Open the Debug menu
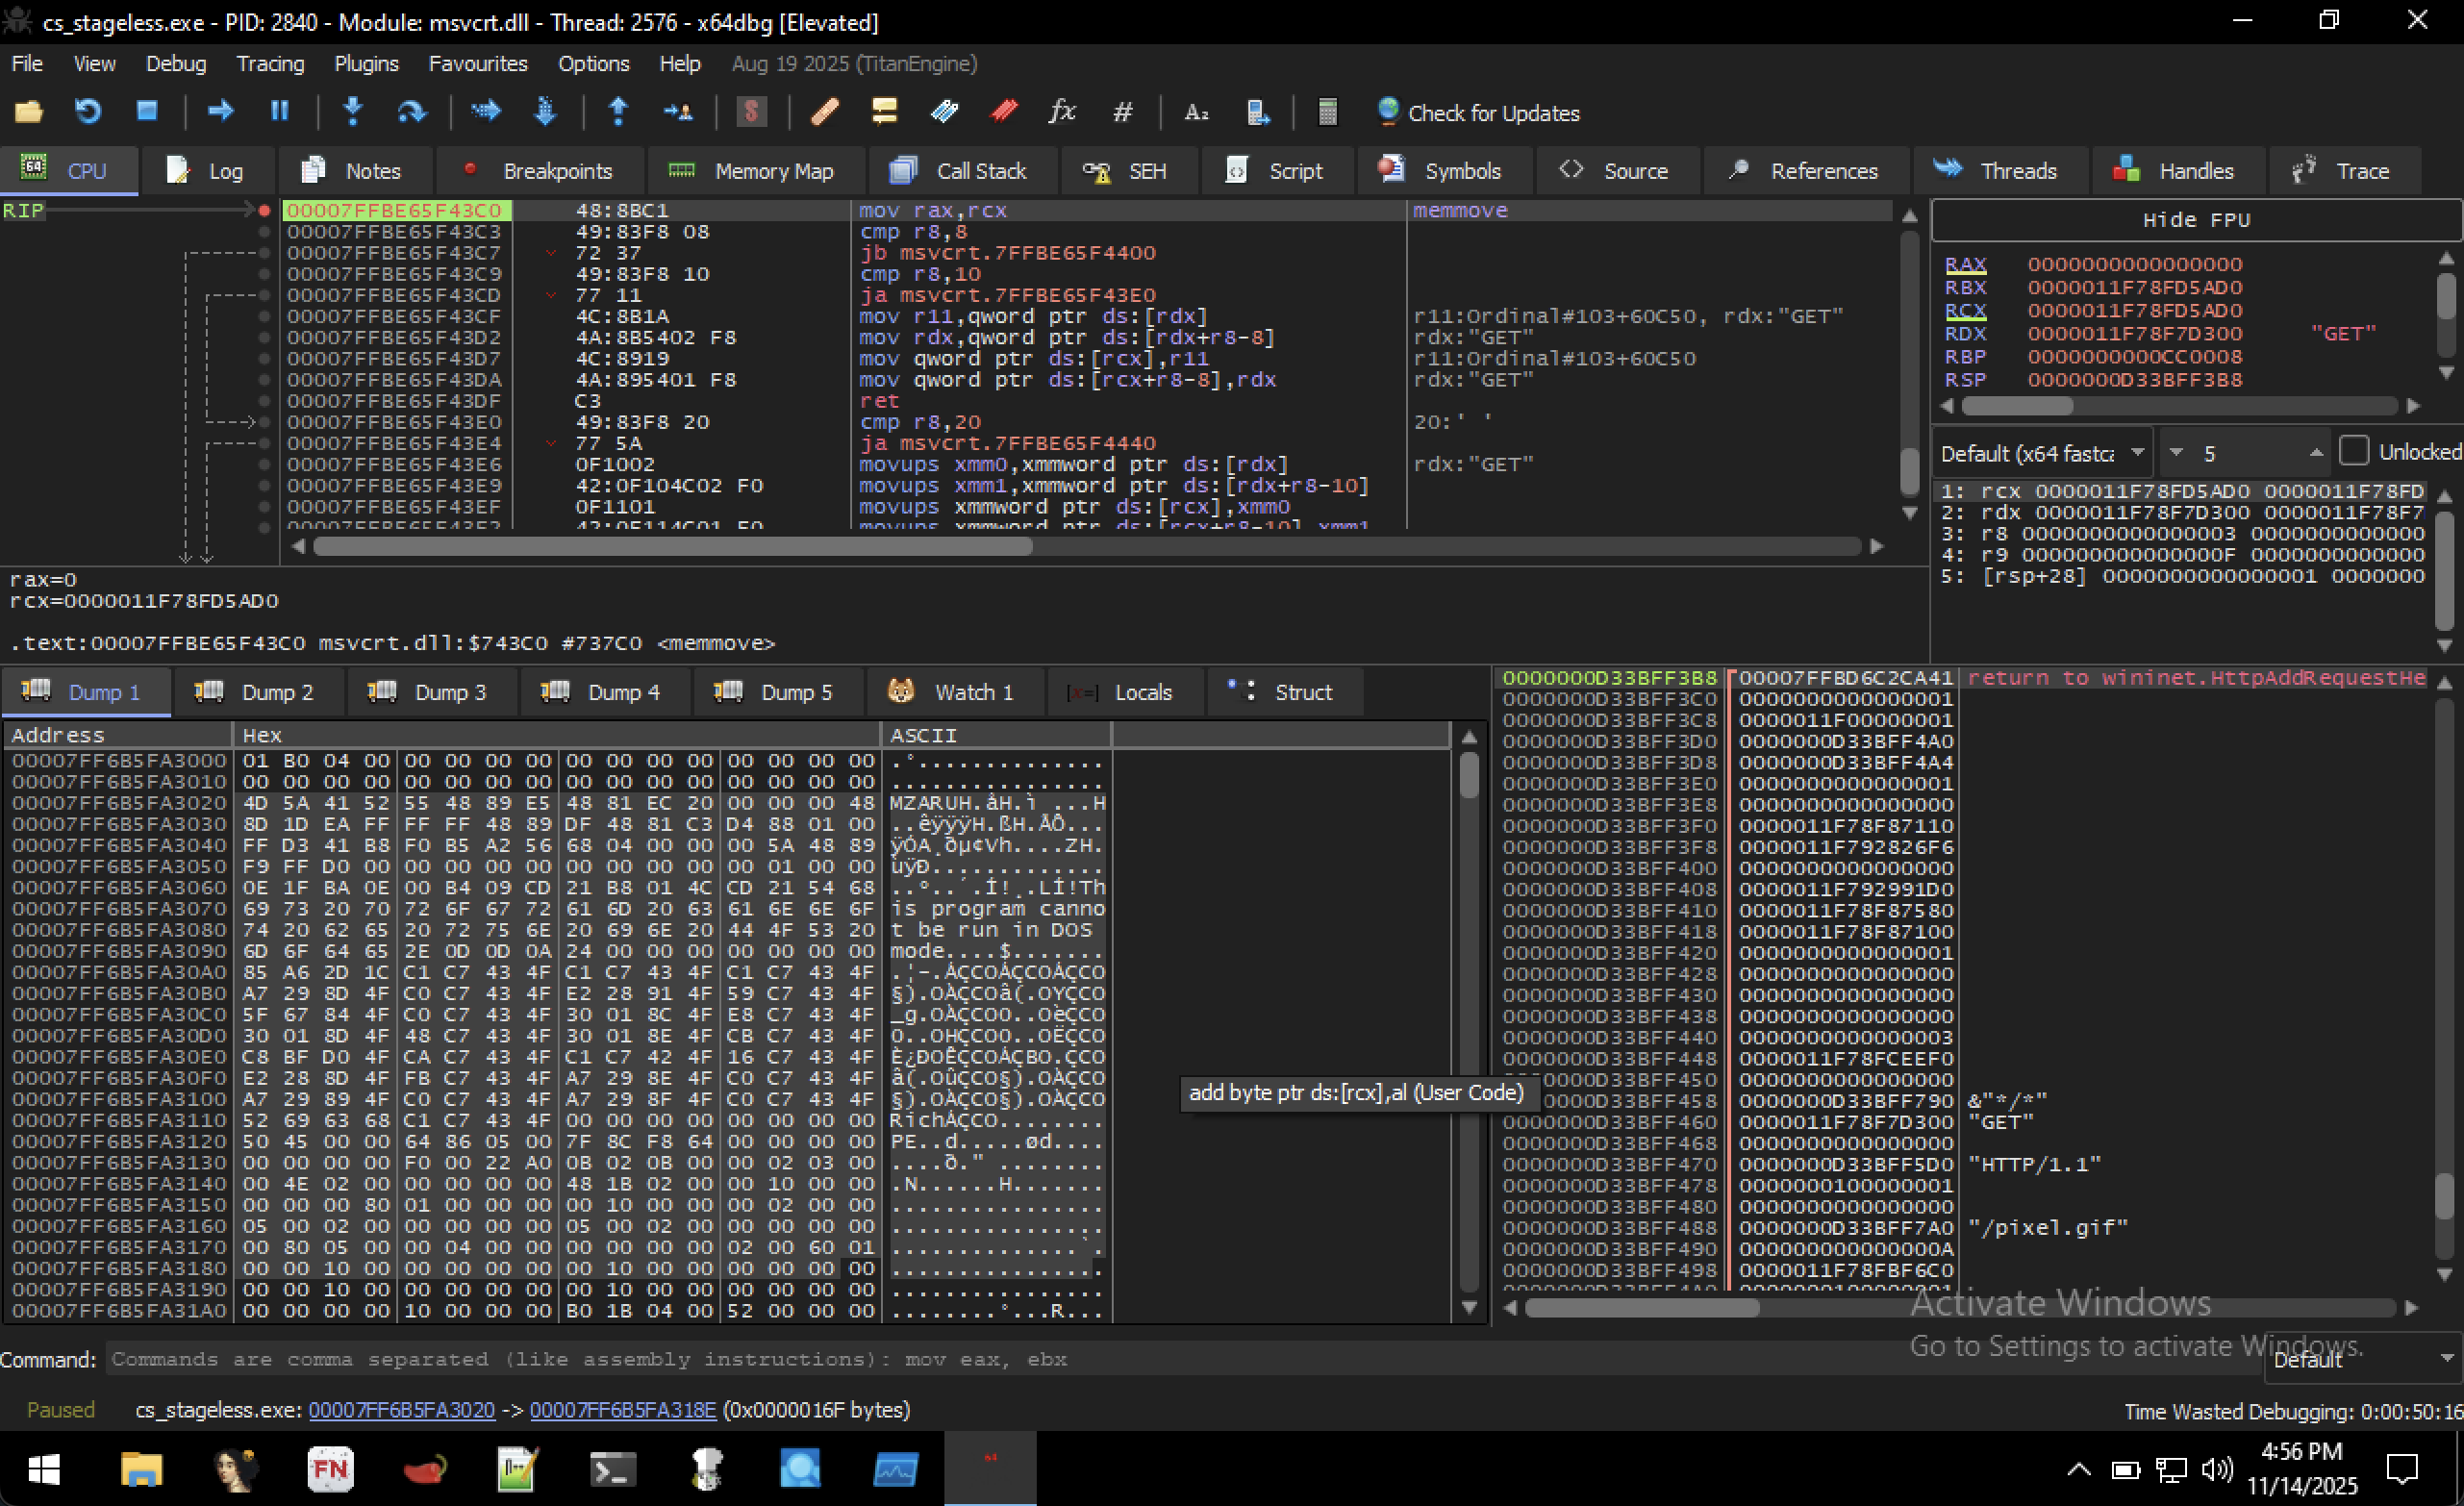2464x1506 pixels. point(176,64)
